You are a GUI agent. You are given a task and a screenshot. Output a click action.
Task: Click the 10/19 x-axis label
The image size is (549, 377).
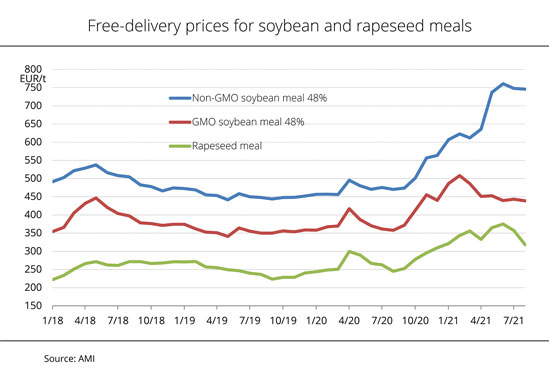pos(283,321)
